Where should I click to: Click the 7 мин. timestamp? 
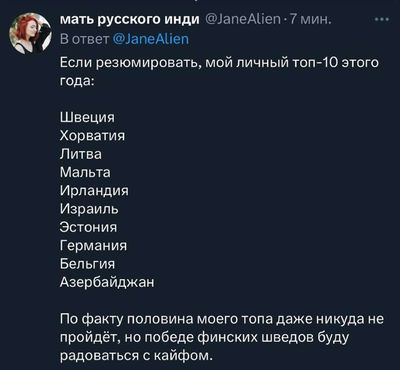(311, 20)
